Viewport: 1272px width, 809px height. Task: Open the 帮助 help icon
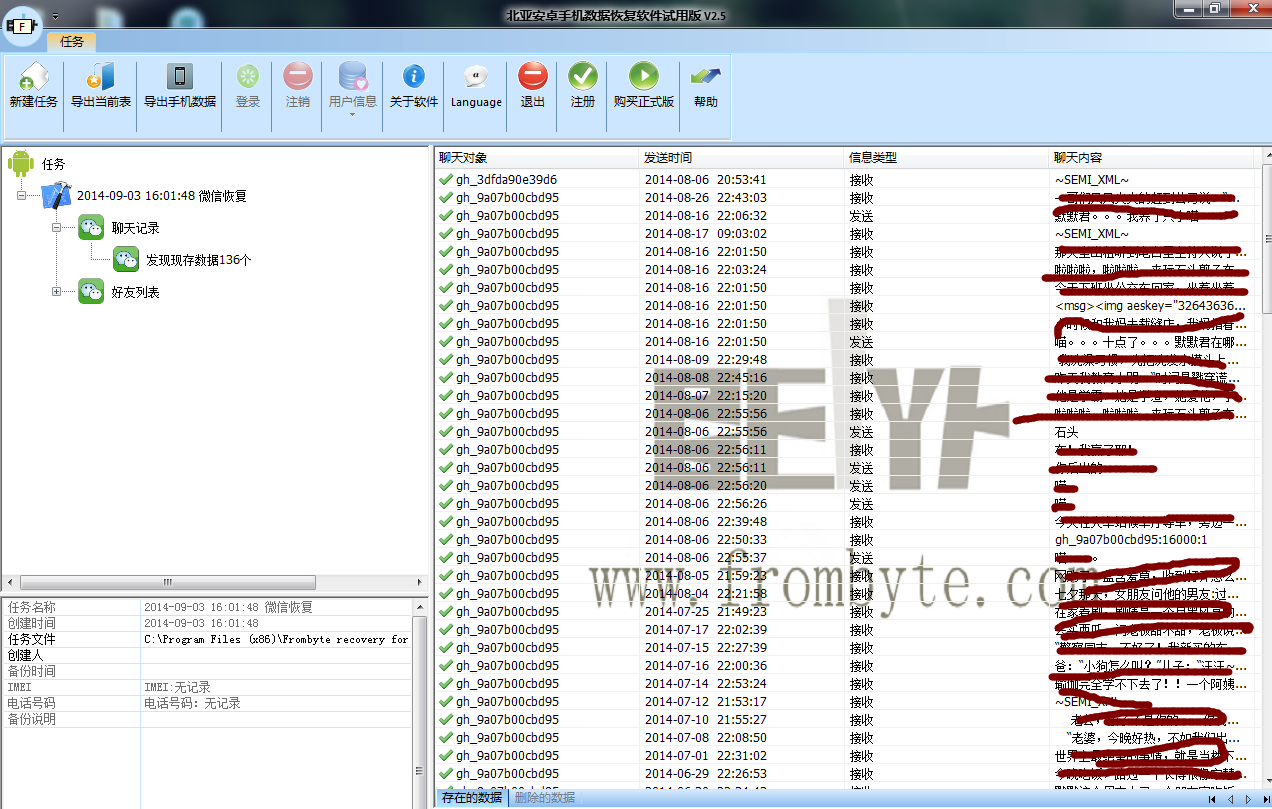[x=706, y=77]
